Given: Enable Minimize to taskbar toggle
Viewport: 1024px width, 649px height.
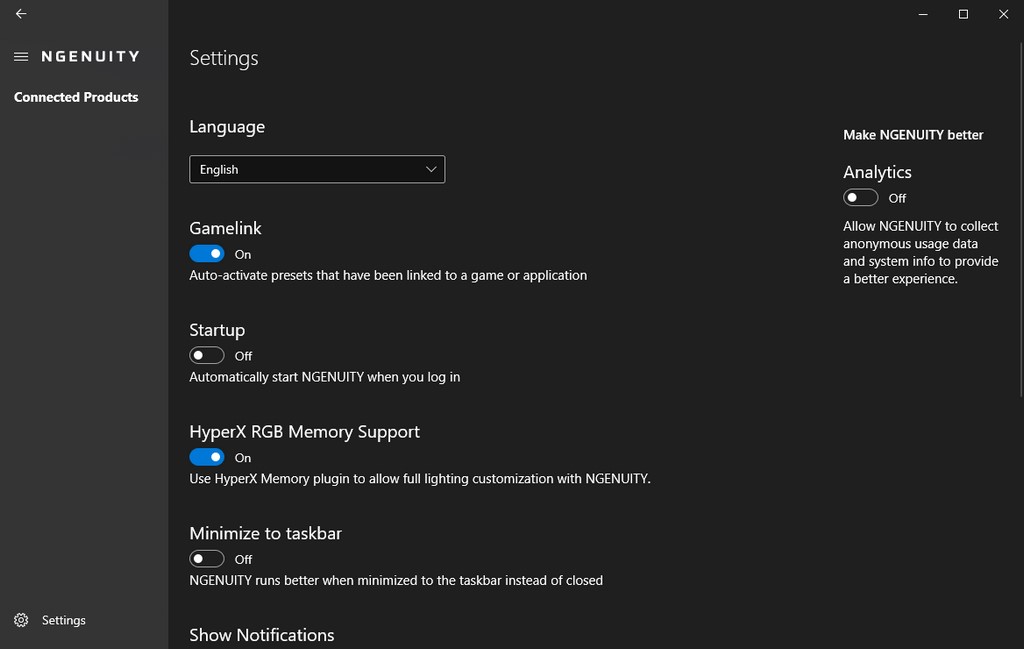Looking at the screenshot, I should click(206, 559).
